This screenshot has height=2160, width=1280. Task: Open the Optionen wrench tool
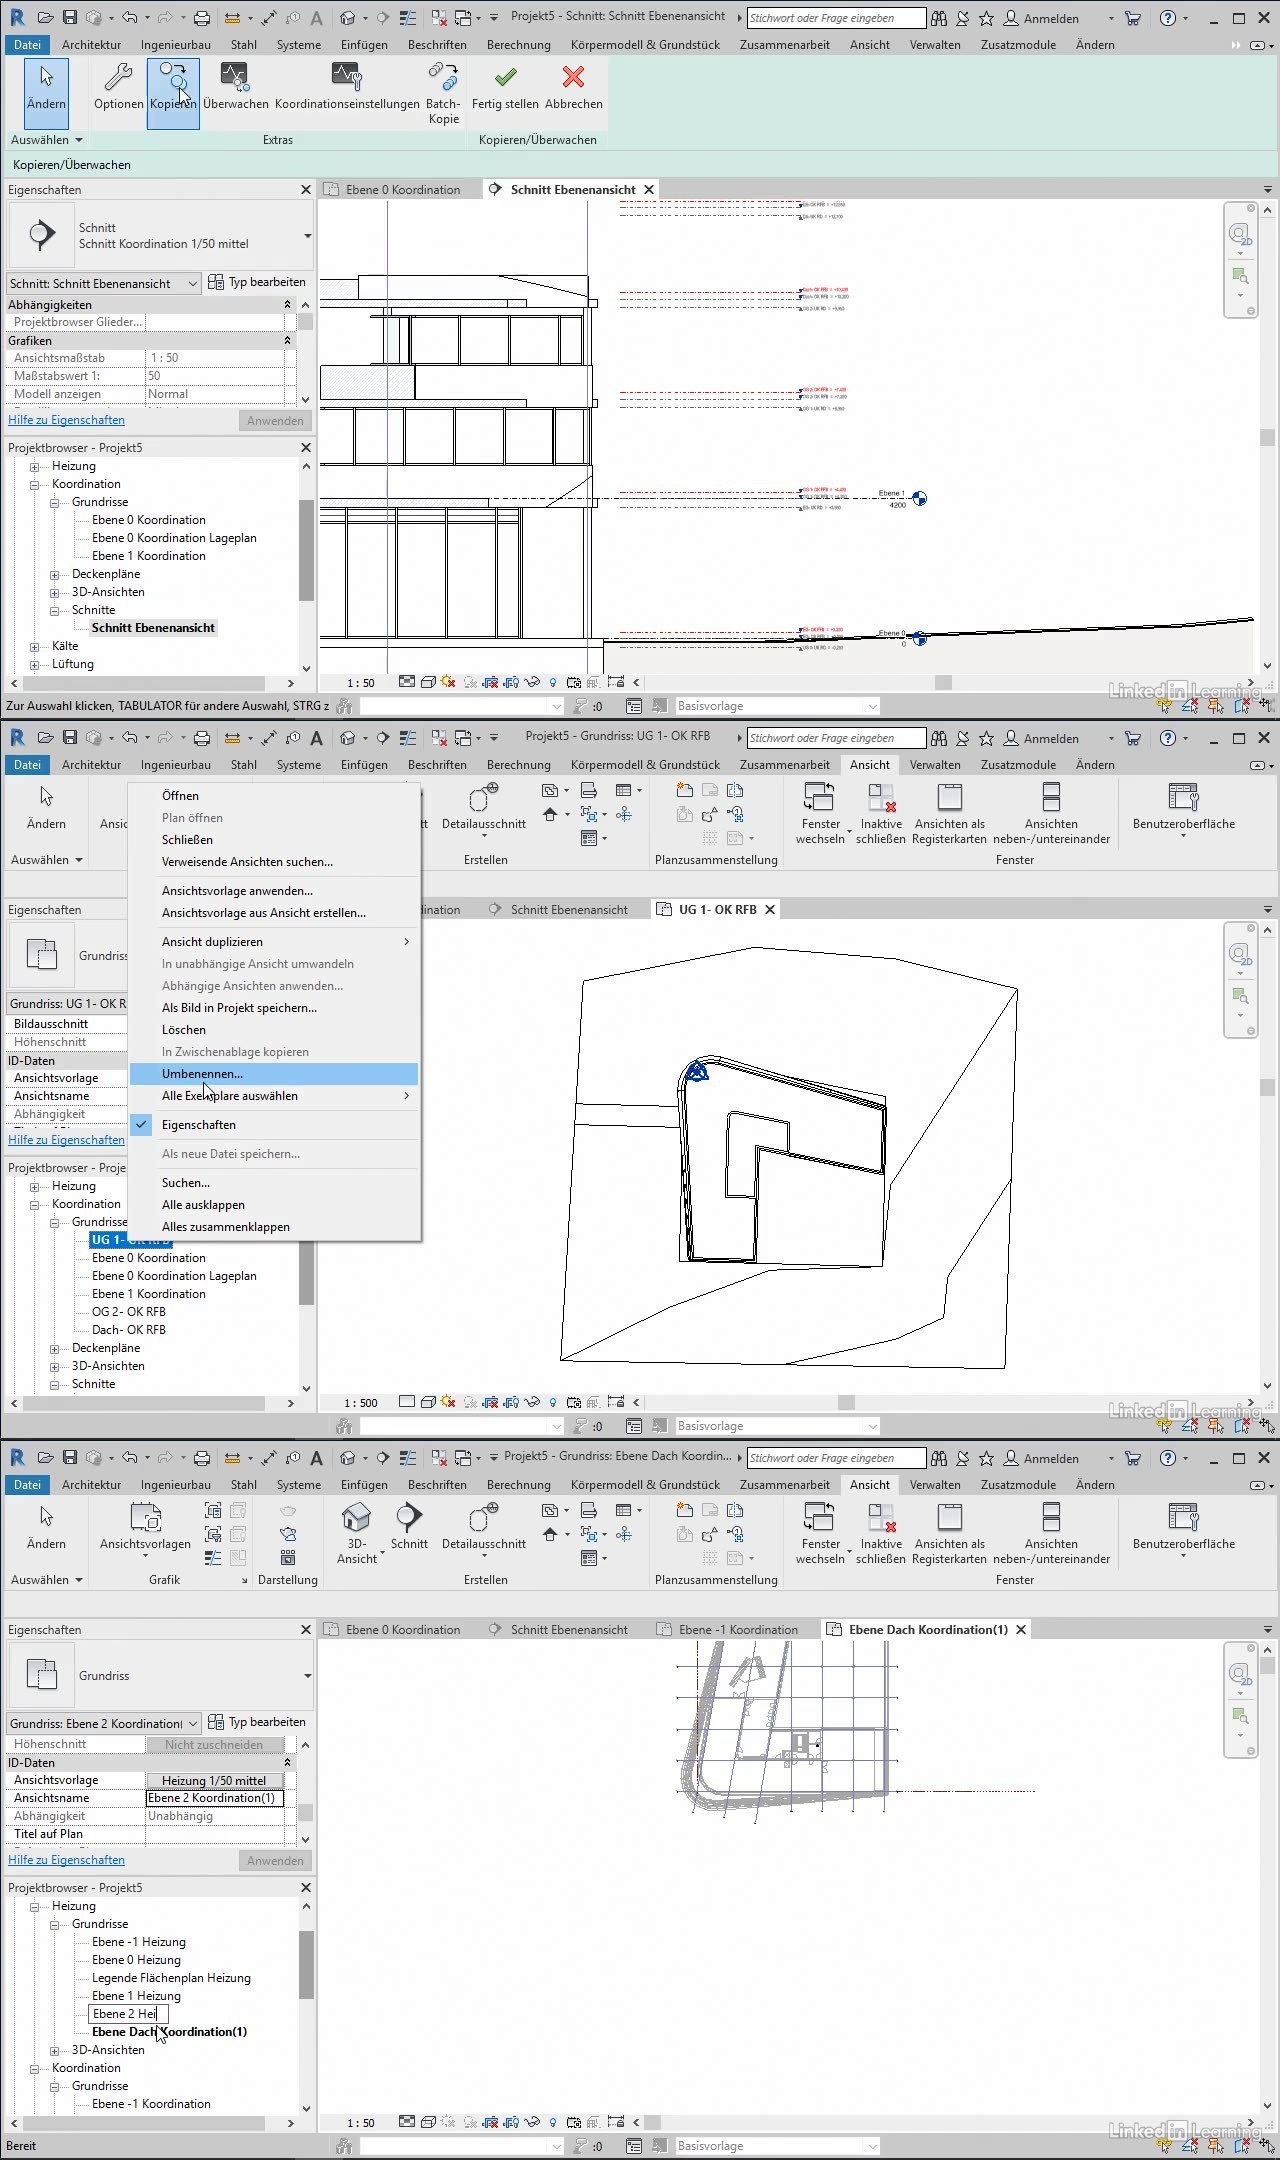pyautogui.click(x=118, y=78)
